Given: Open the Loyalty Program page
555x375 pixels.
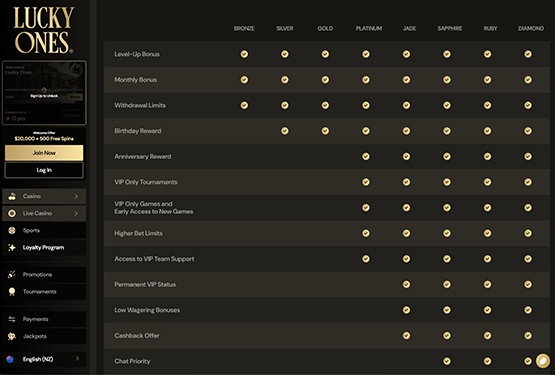Looking at the screenshot, I should tap(44, 248).
